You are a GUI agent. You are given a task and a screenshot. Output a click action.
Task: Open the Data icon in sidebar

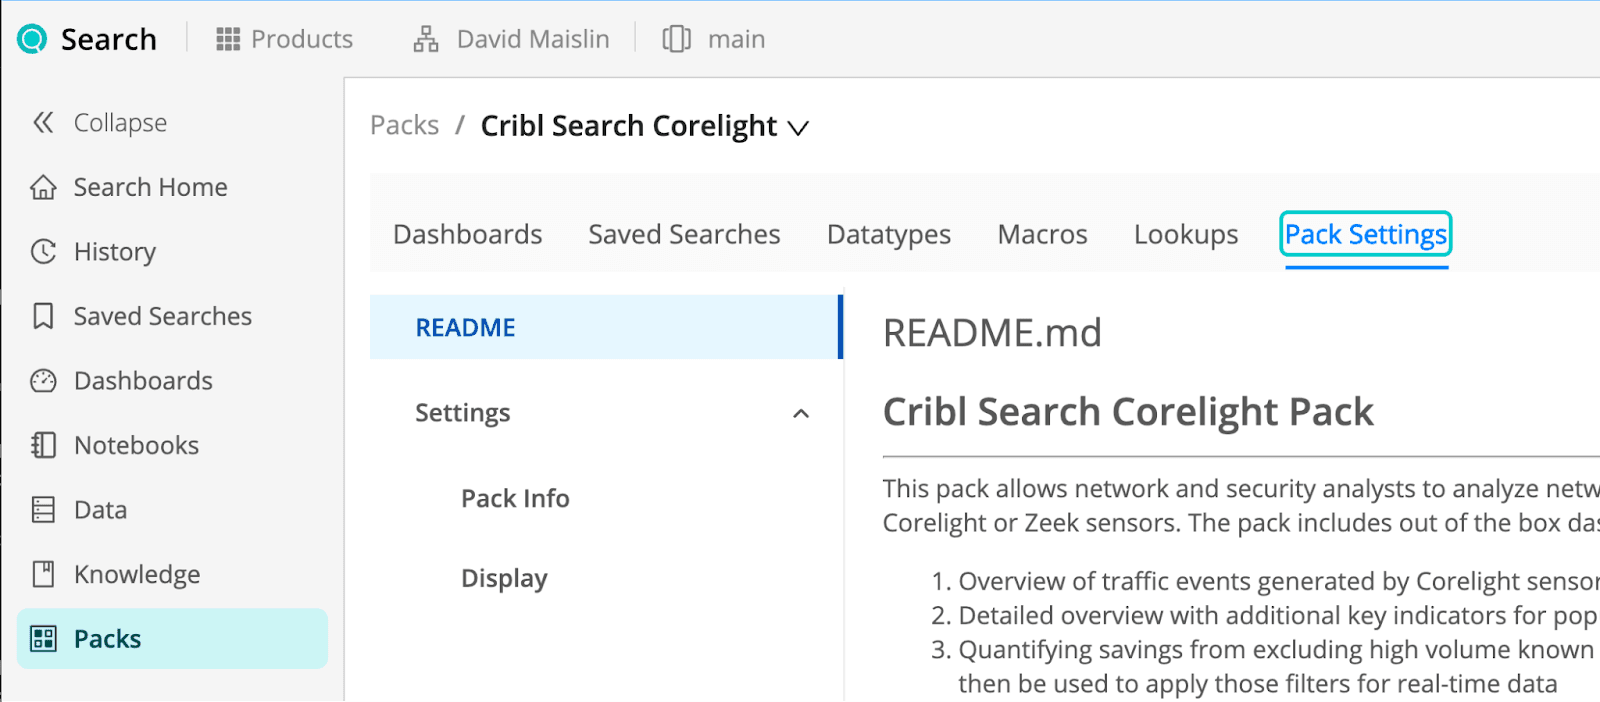coord(43,510)
